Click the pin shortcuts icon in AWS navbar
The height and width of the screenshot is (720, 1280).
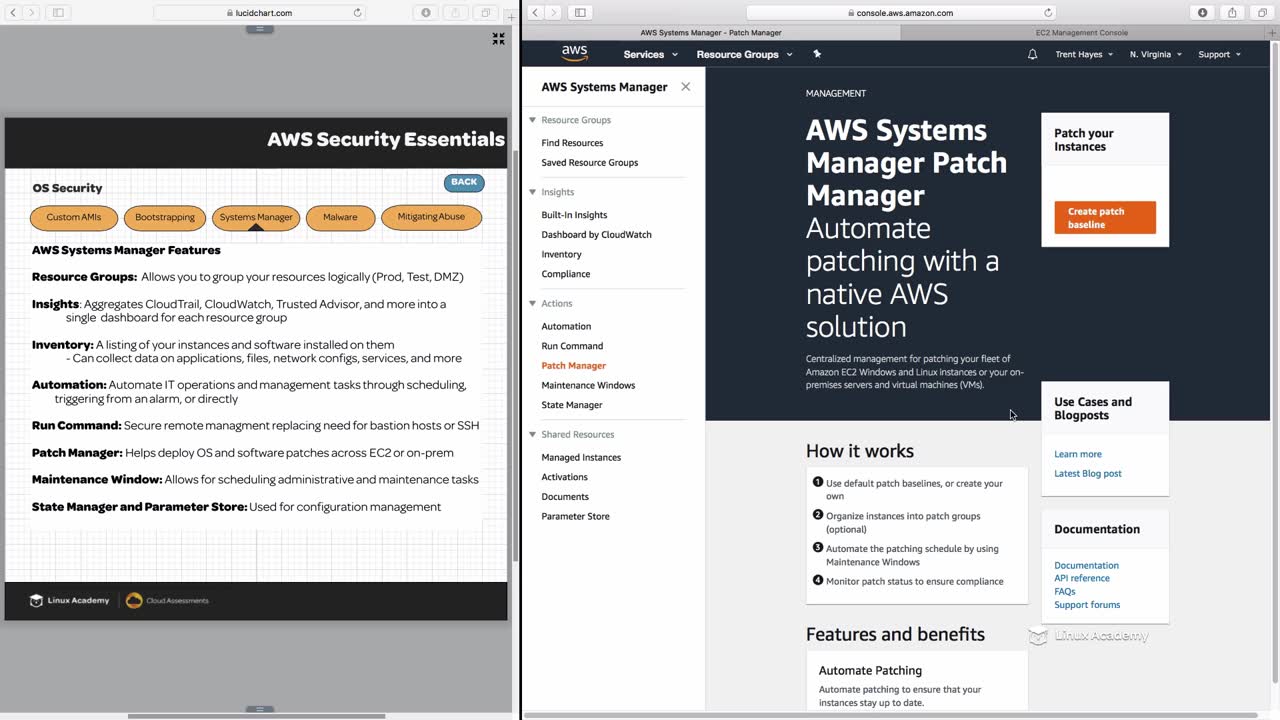(x=817, y=54)
